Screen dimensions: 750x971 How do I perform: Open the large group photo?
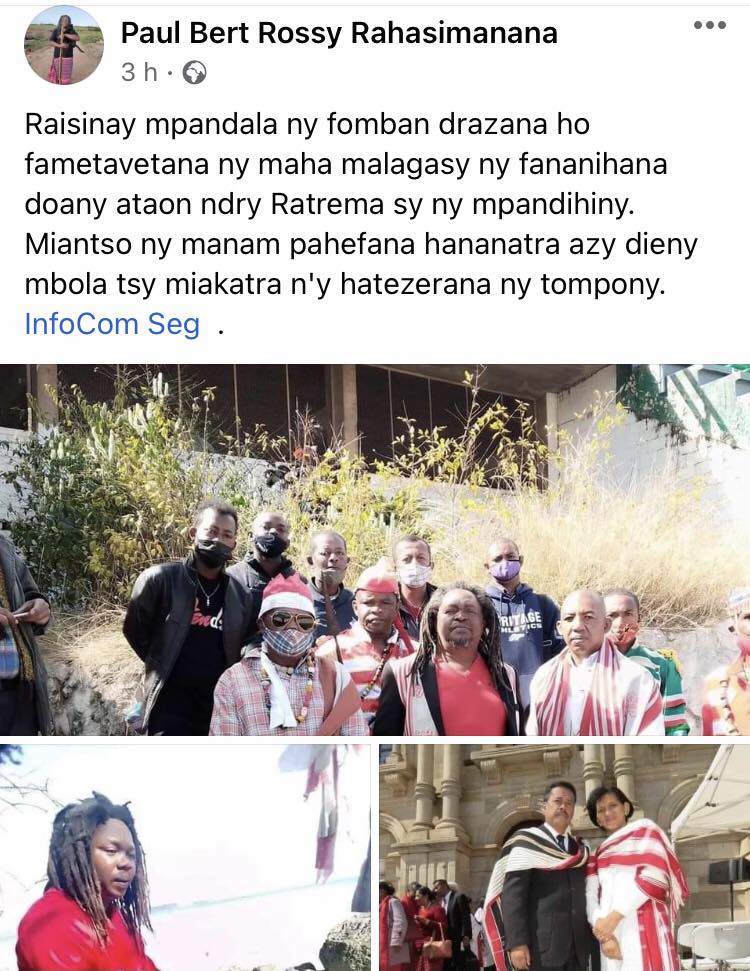tap(375, 549)
